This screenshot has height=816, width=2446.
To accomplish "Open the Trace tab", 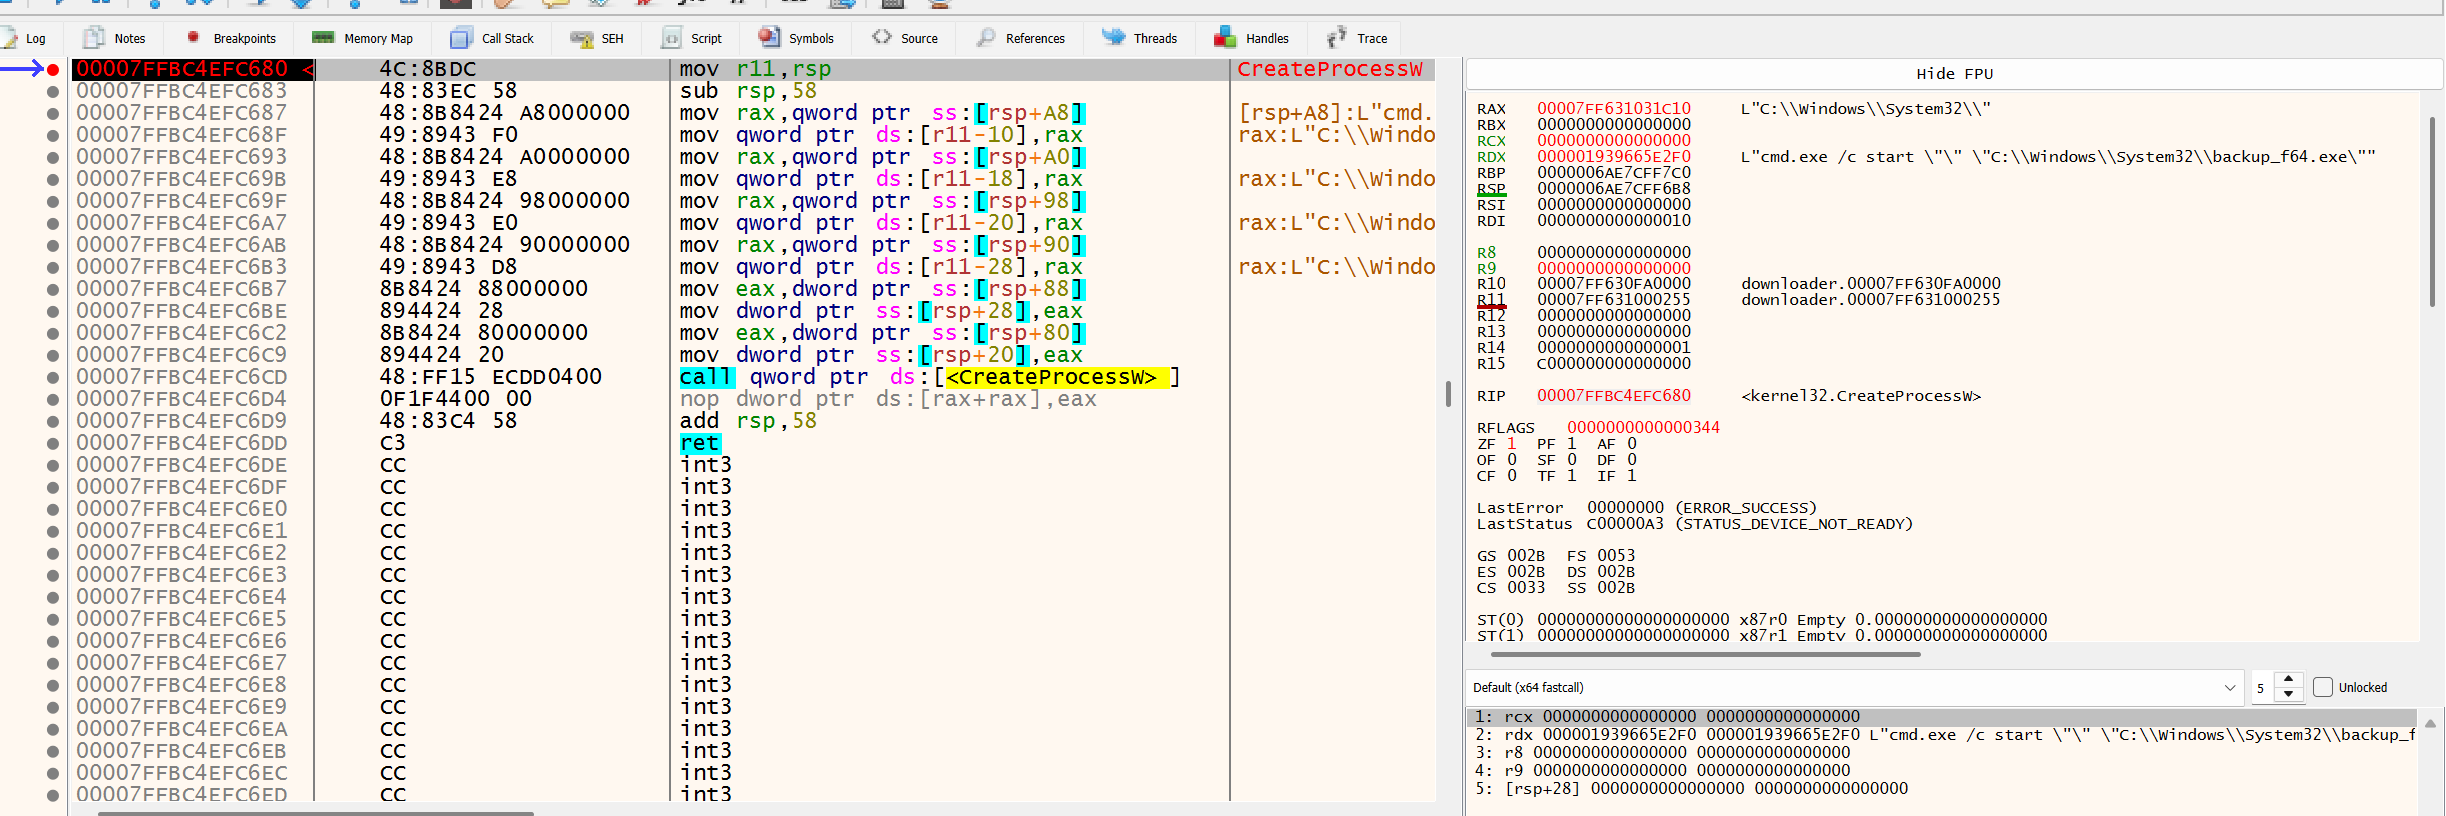I will [1357, 38].
